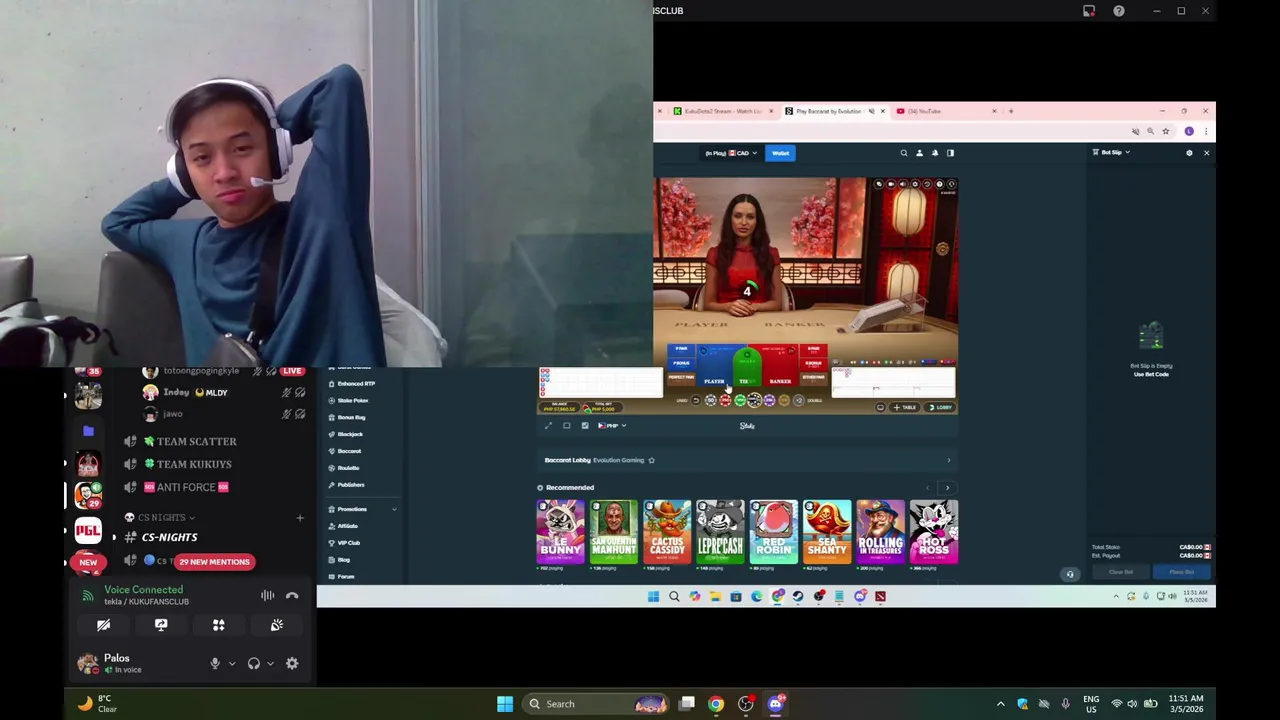The image size is (1280, 720).
Task: Open Bet Slip dropdown in side panel
Action: [1112, 153]
